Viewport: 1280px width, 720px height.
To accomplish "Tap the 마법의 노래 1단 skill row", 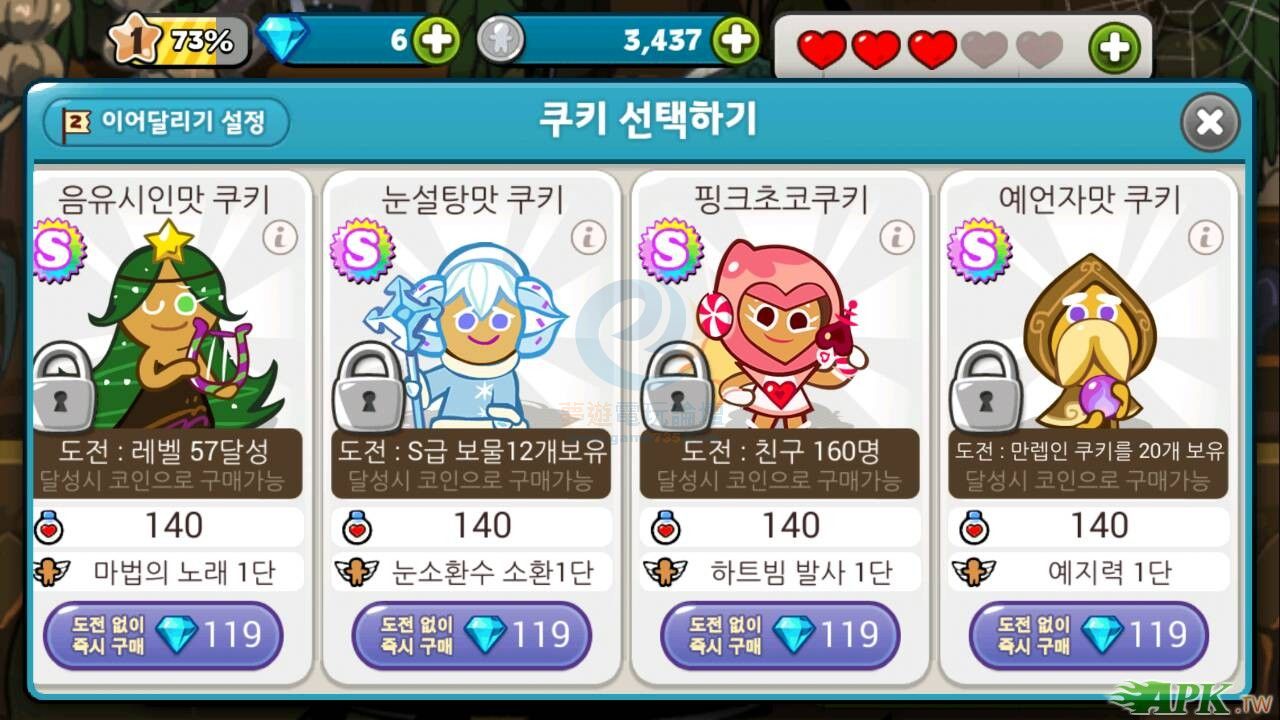I will click(168, 572).
